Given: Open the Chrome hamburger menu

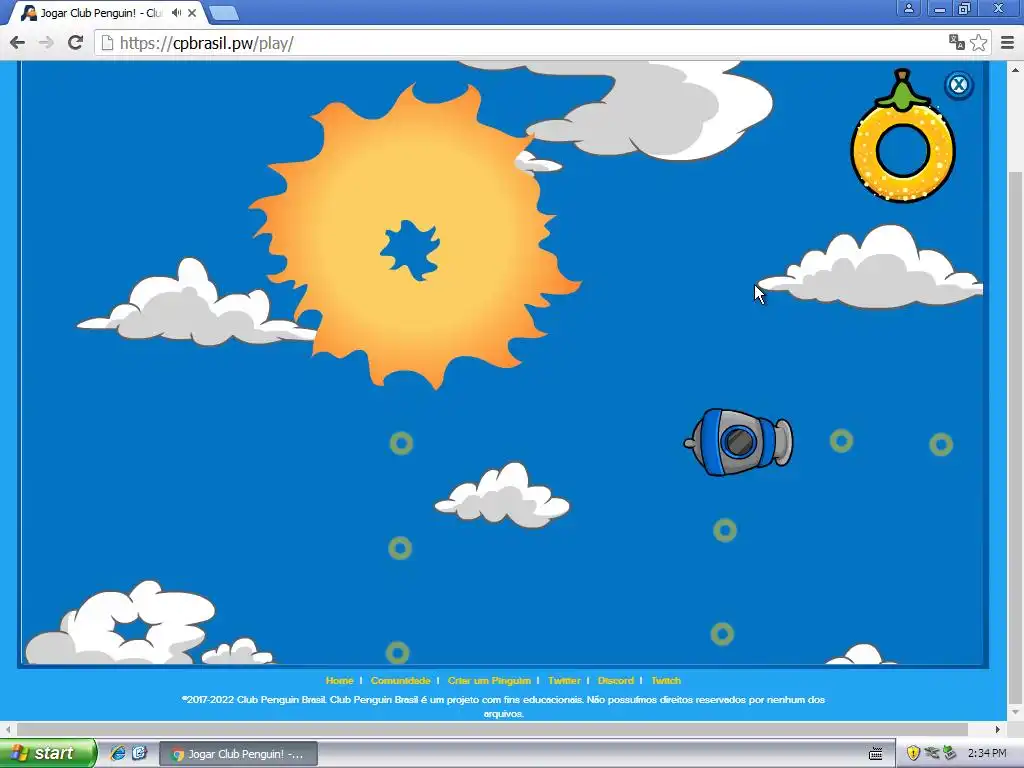Looking at the screenshot, I should coord(1007,42).
